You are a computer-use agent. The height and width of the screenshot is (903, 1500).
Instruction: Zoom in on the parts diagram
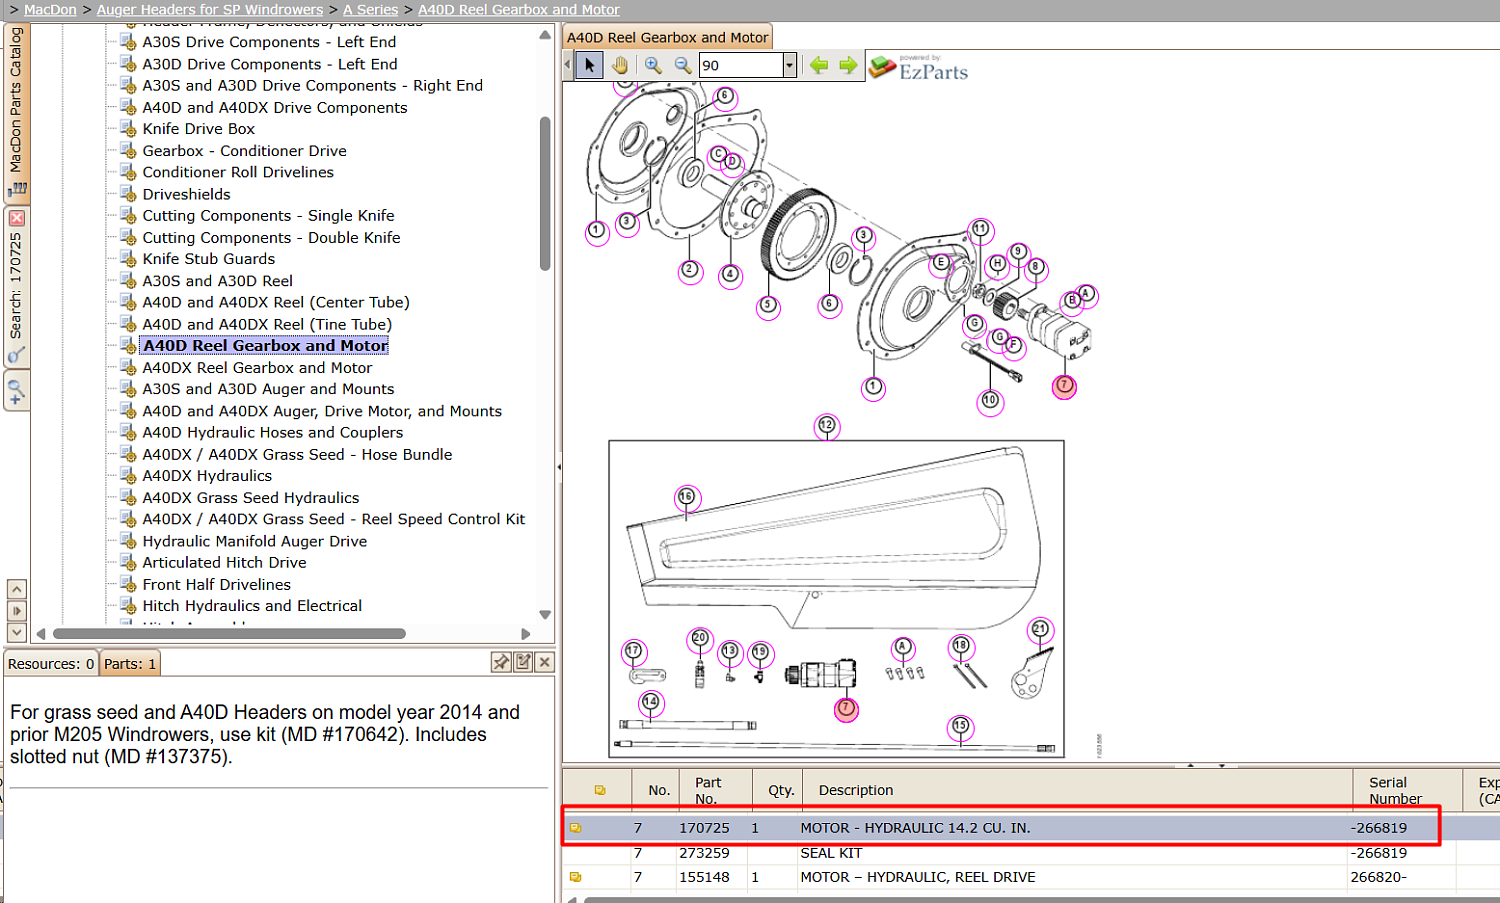click(653, 65)
